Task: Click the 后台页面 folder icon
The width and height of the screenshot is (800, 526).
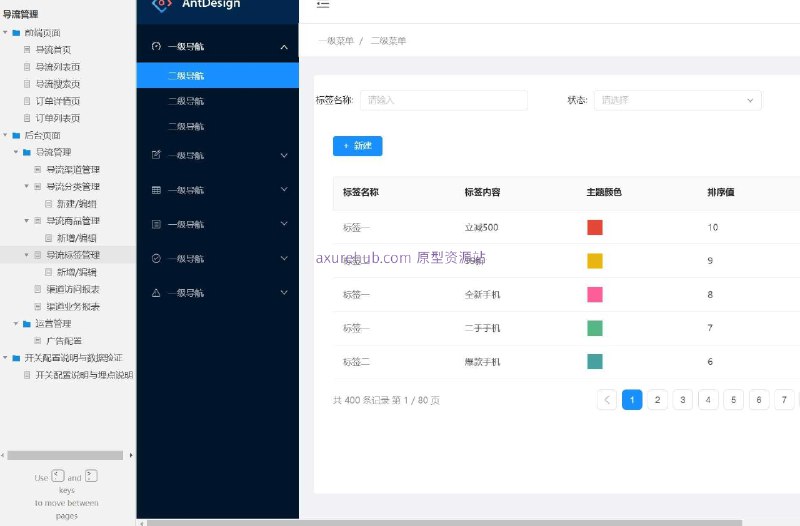Action: pyautogui.click(x=16, y=135)
